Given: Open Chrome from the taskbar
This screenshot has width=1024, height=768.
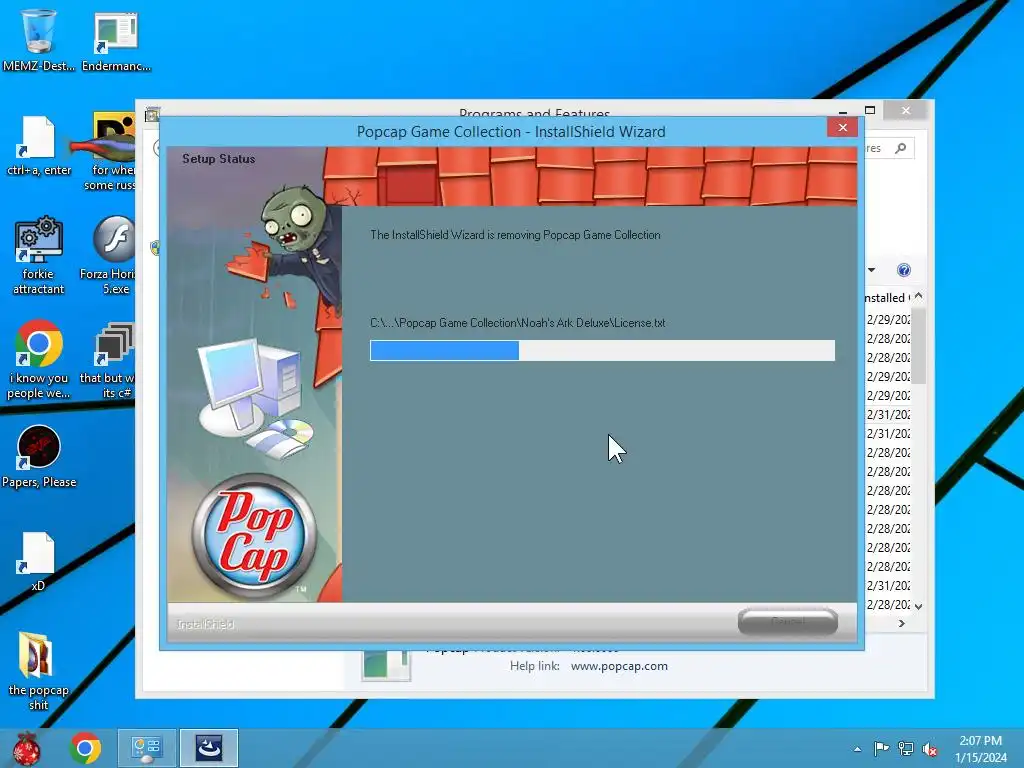Looking at the screenshot, I should pos(86,748).
